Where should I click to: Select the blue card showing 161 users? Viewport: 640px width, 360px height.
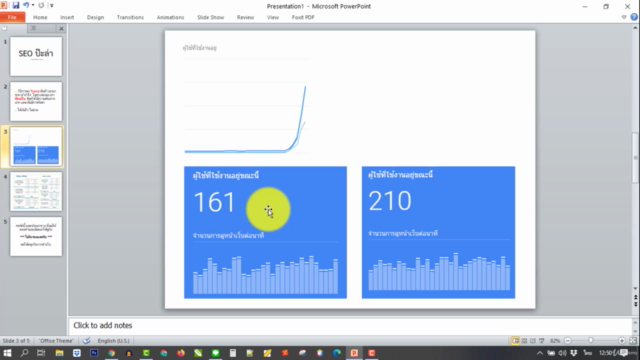265,232
